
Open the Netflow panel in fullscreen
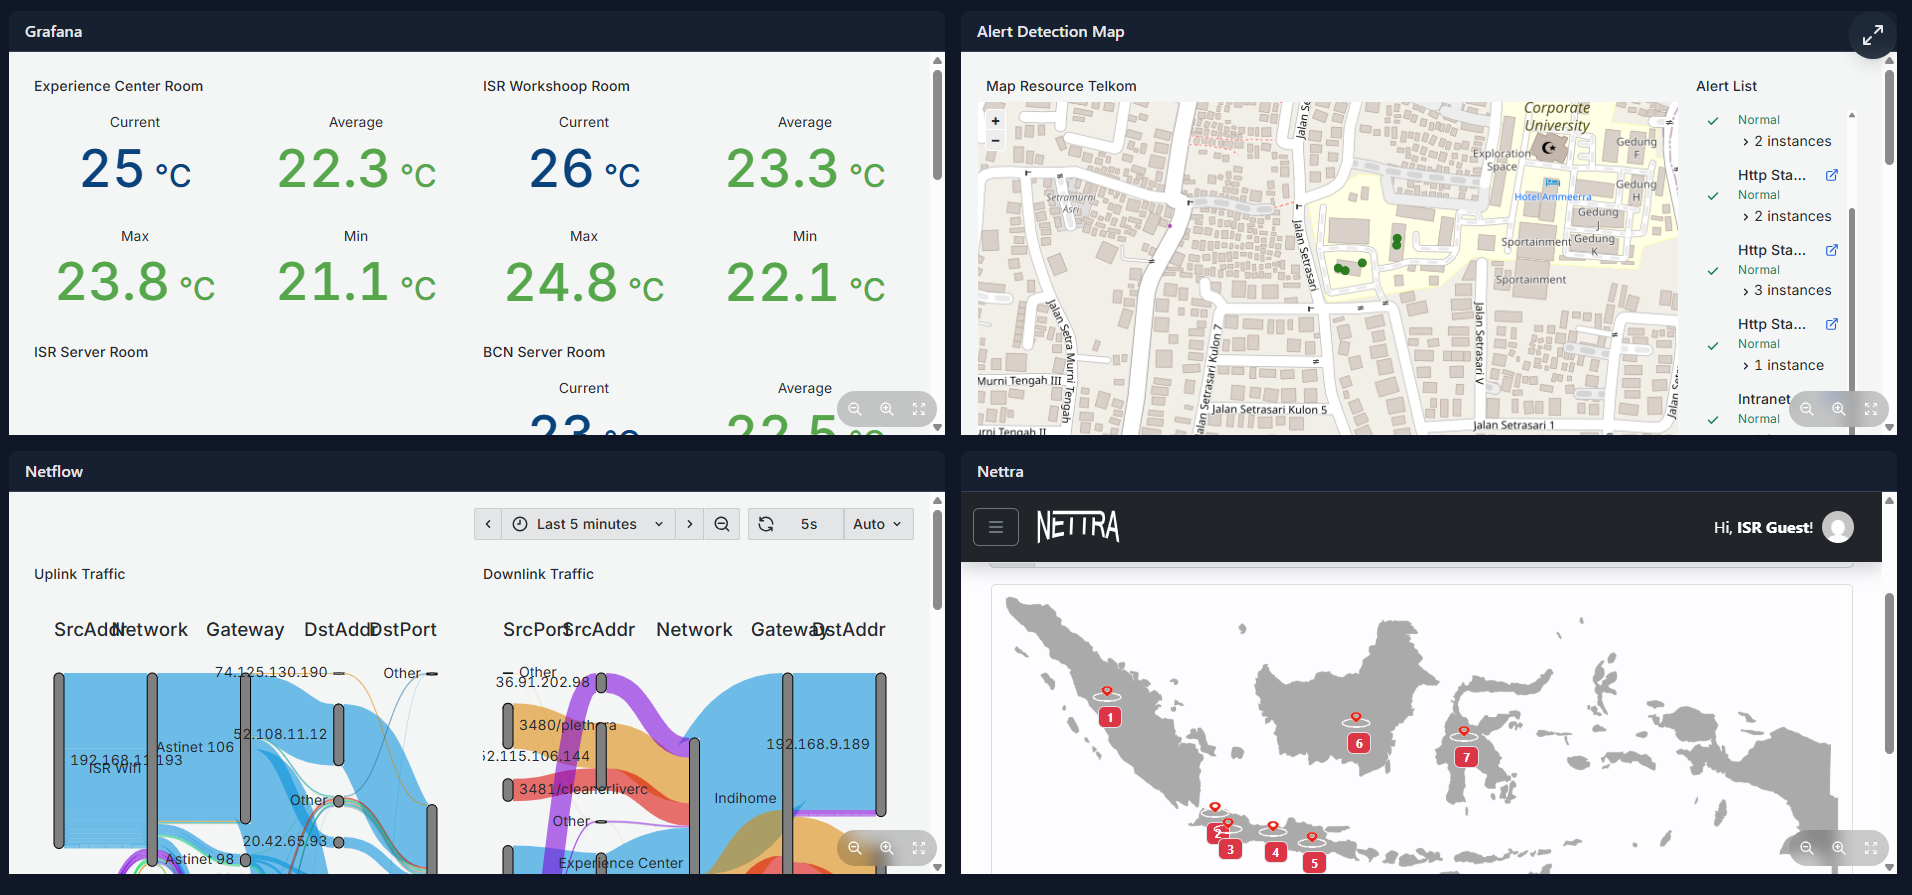919,848
